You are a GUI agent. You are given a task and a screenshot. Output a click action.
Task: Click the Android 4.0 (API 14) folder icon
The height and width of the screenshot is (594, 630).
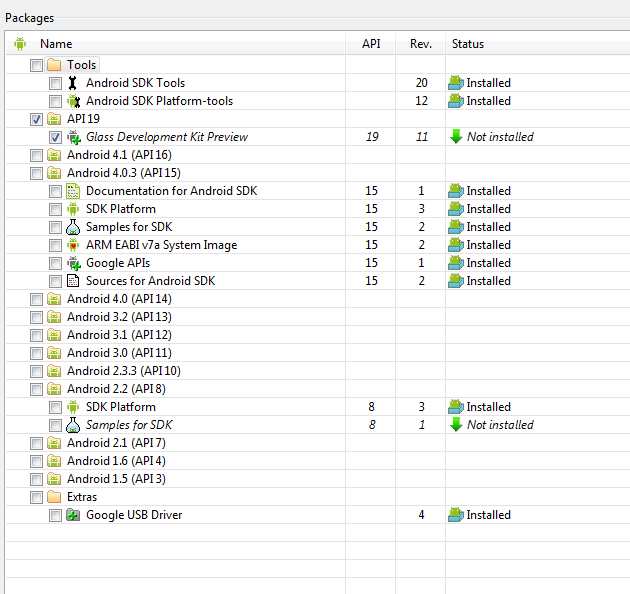pos(54,299)
